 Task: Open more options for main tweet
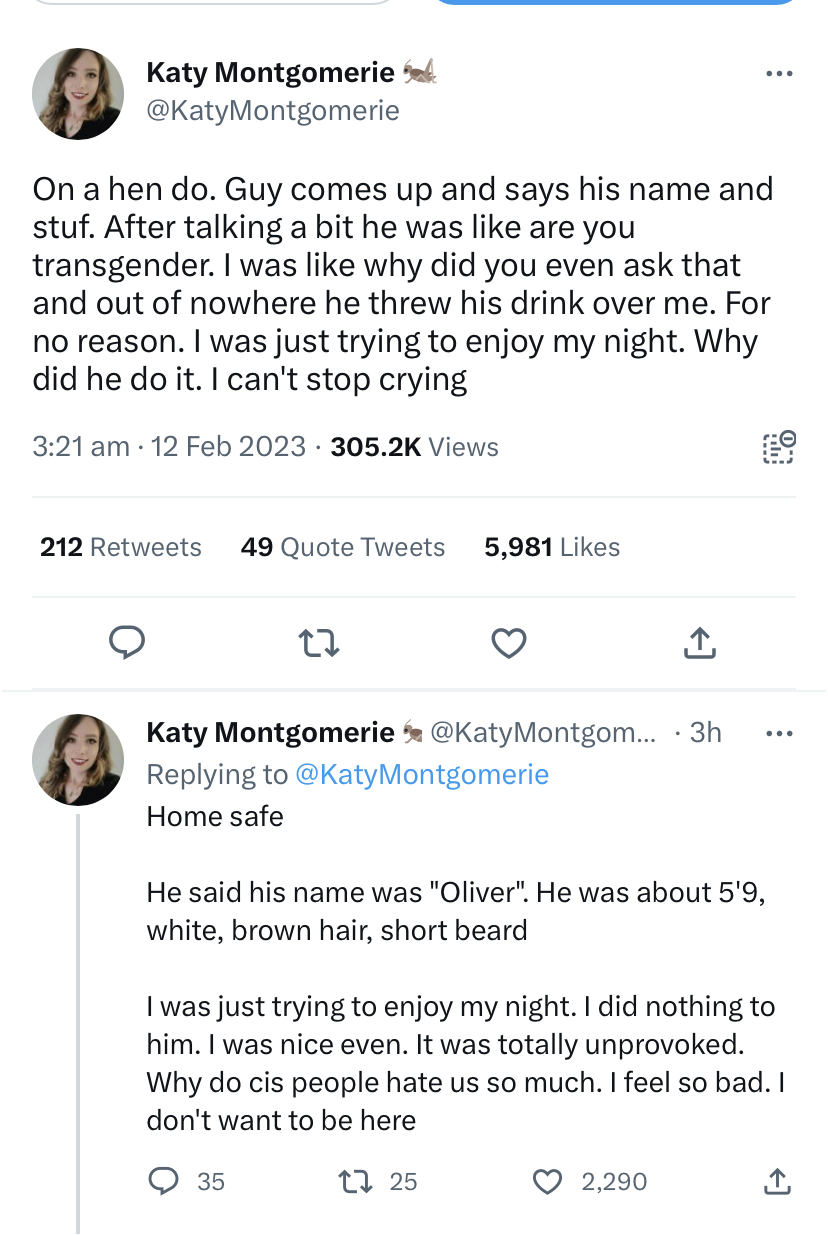pyautogui.click(x=778, y=73)
